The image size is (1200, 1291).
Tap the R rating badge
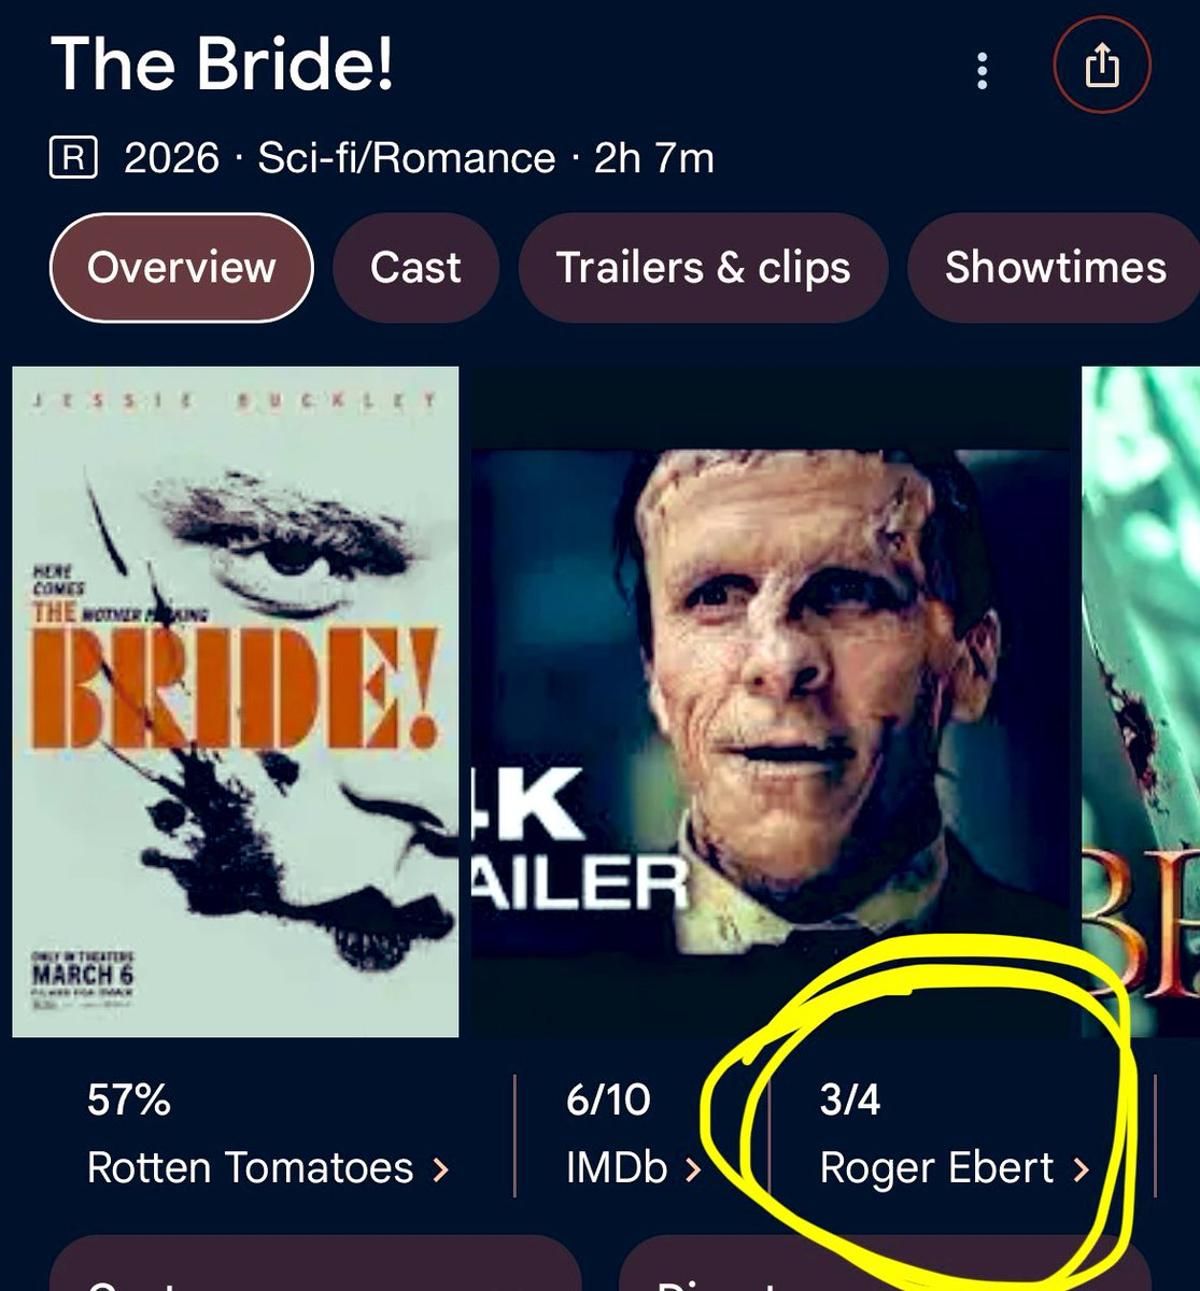coord(73,158)
